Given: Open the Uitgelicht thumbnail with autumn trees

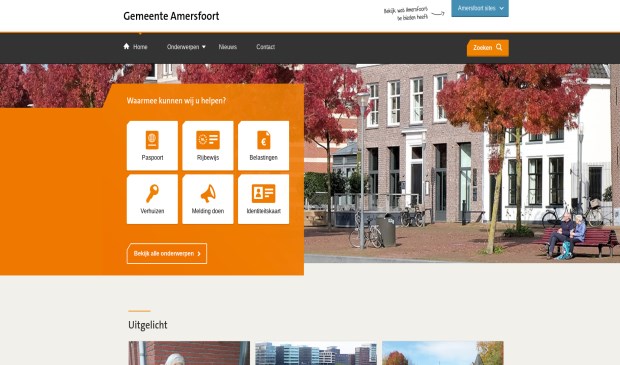Looking at the screenshot, I should [443, 353].
